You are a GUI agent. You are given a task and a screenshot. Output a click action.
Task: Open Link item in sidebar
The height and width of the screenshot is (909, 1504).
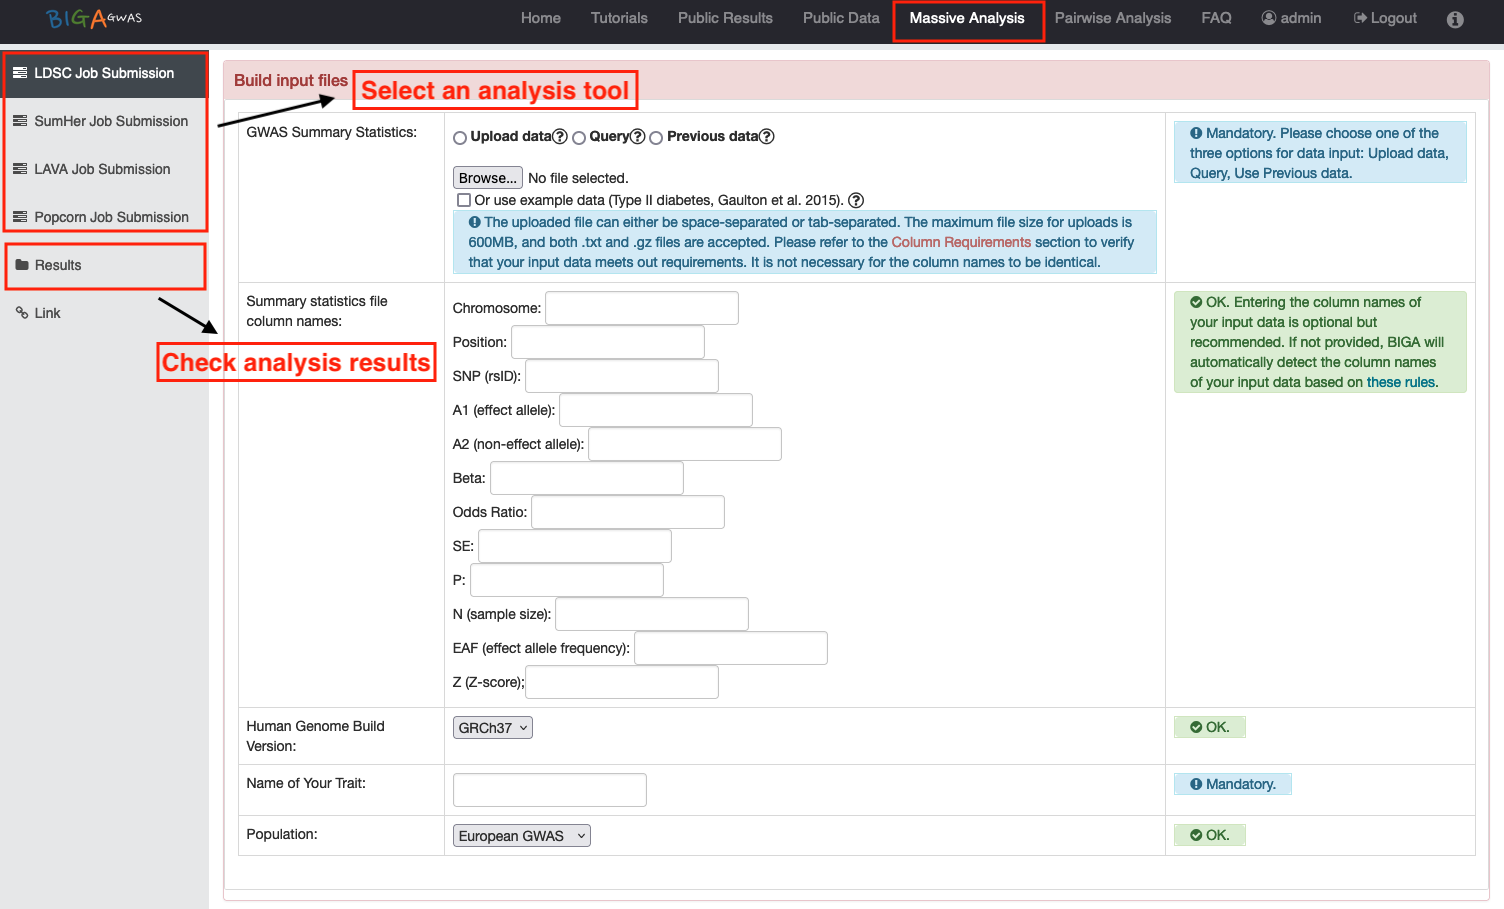pyautogui.click(x=47, y=313)
